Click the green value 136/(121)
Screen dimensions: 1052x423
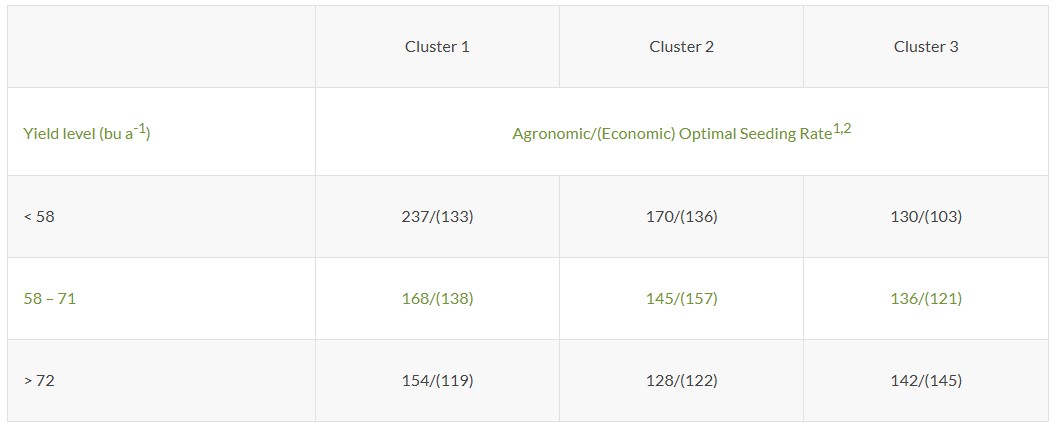click(926, 299)
